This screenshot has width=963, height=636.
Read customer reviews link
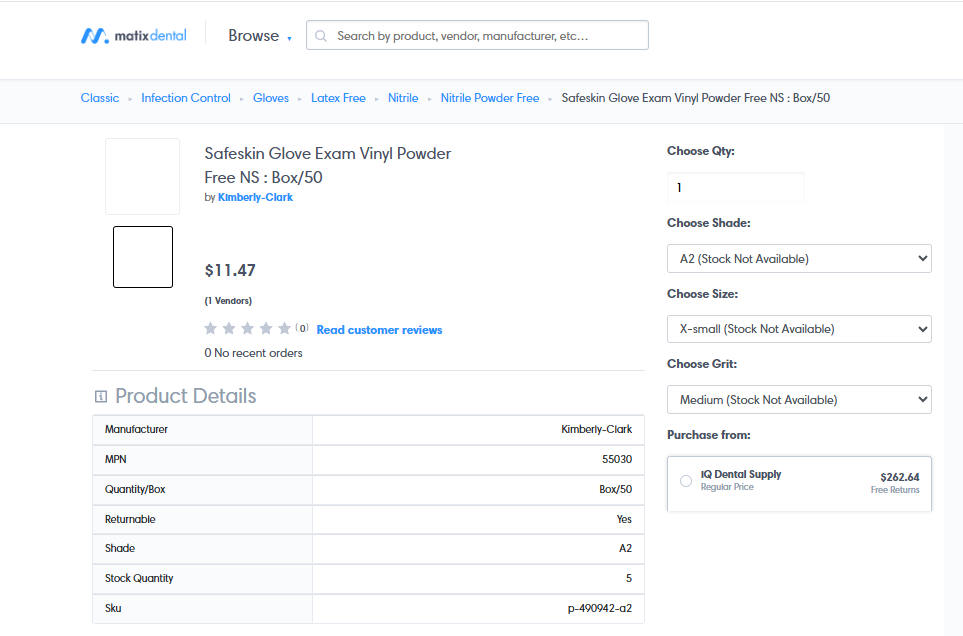click(379, 330)
